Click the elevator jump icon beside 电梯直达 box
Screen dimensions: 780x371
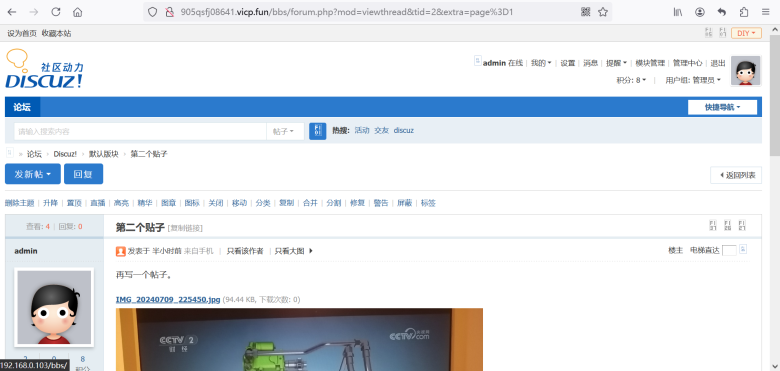[x=743, y=249]
